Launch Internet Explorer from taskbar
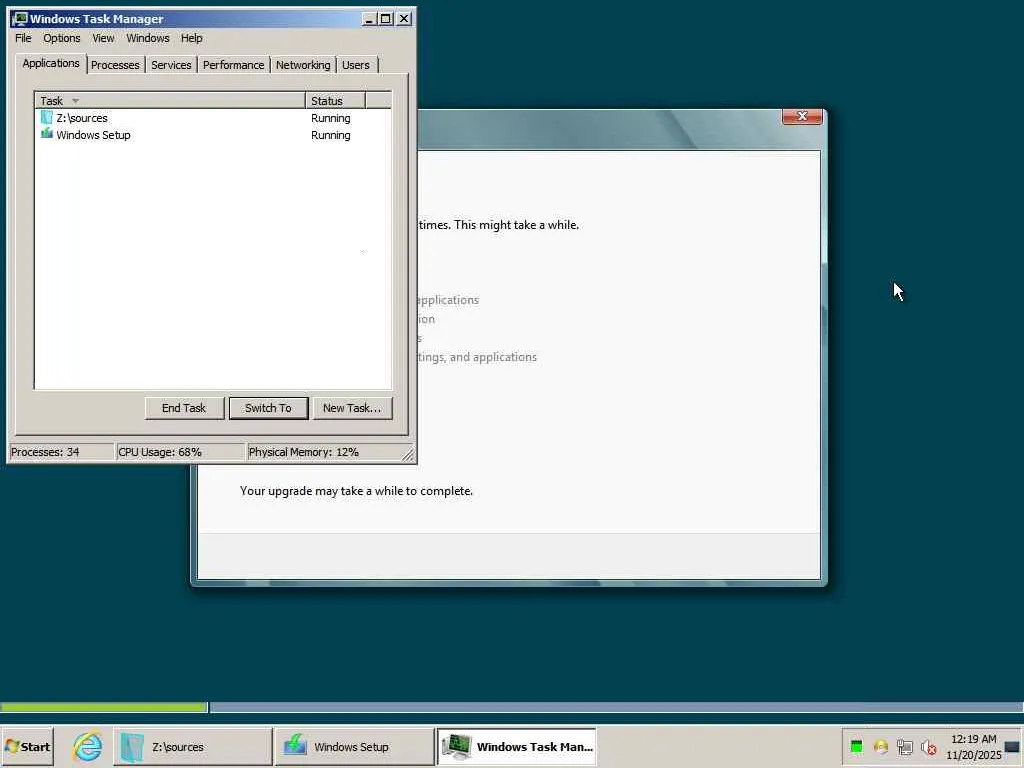The width and height of the screenshot is (1024, 768). pos(87,746)
